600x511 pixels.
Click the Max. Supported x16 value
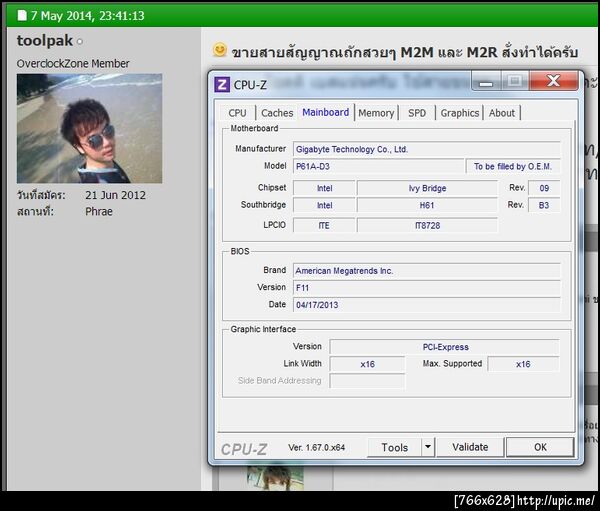click(523, 364)
